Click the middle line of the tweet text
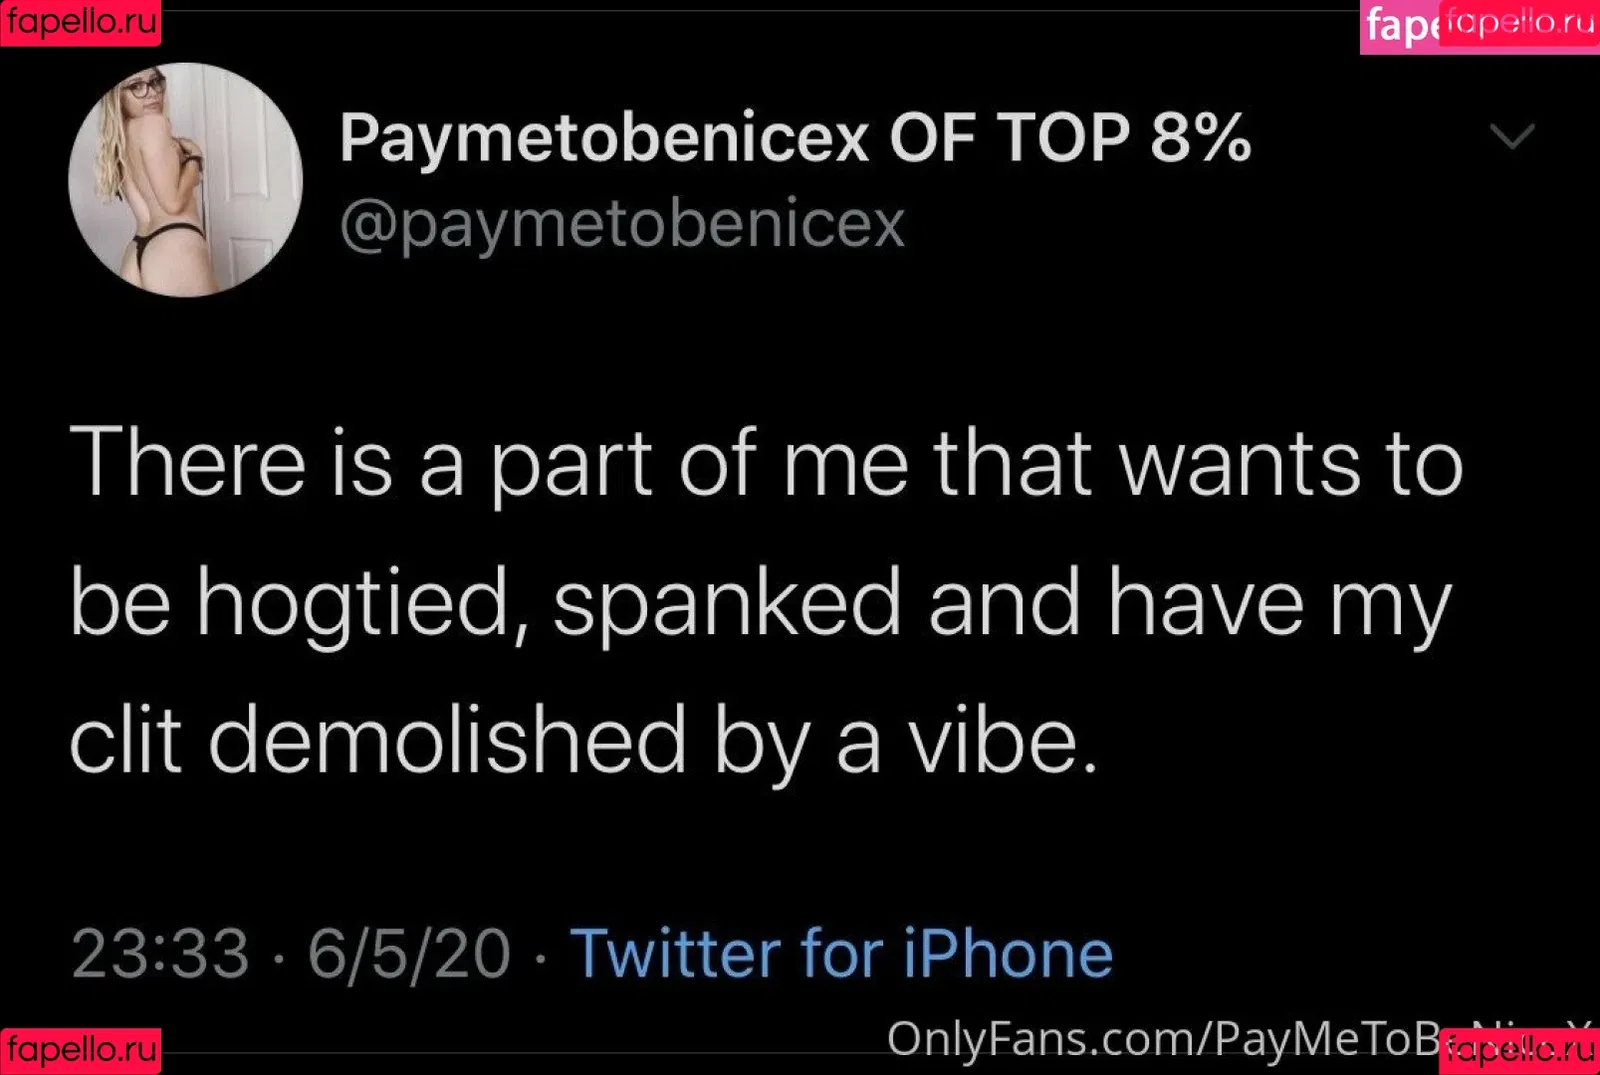This screenshot has height=1075, width=1600. tap(760, 602)
